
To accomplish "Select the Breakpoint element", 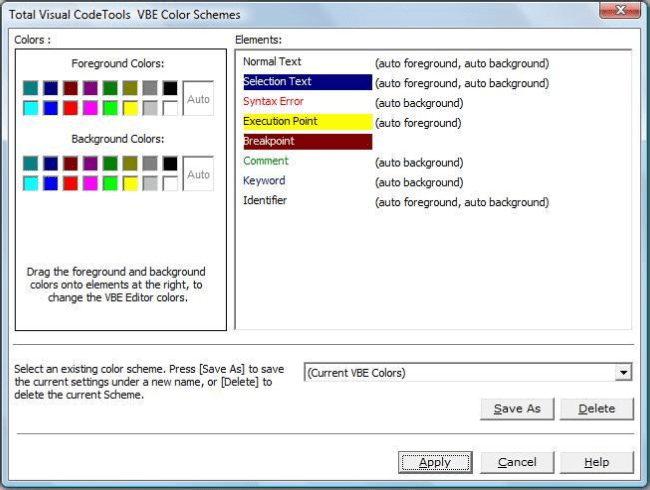I will [308, 141].
